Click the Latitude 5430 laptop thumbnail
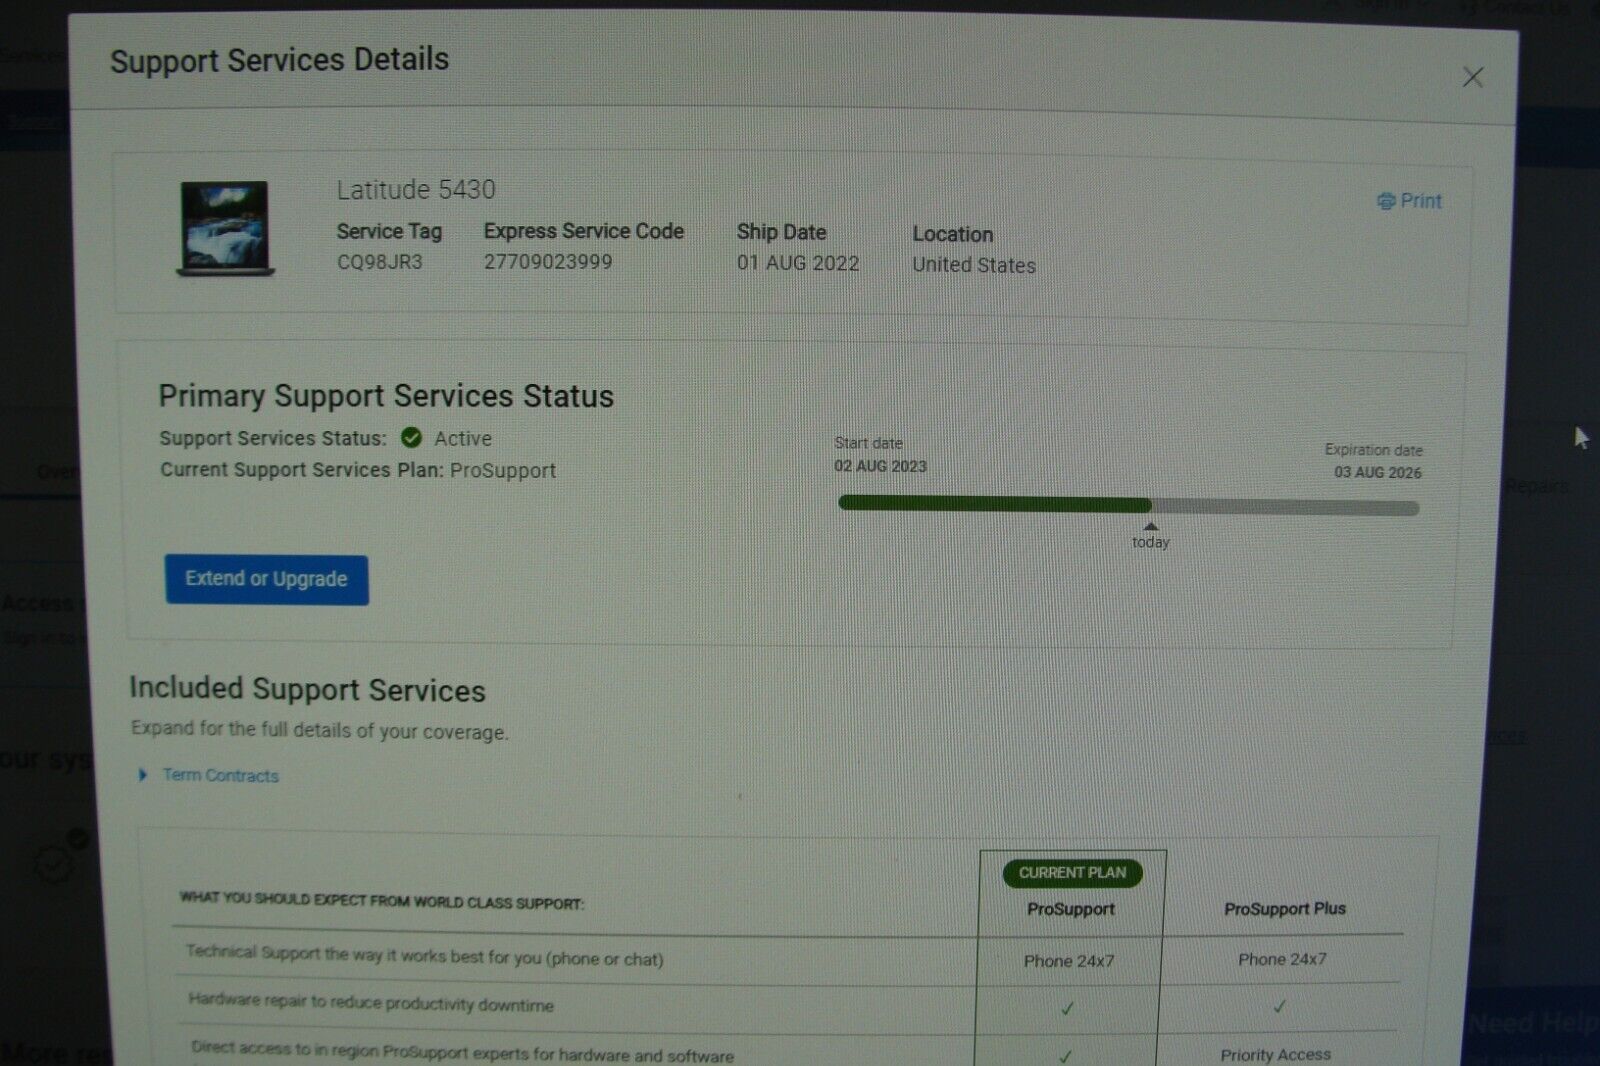Viewport: 1600px width, 1066px height. coord(225,228)
